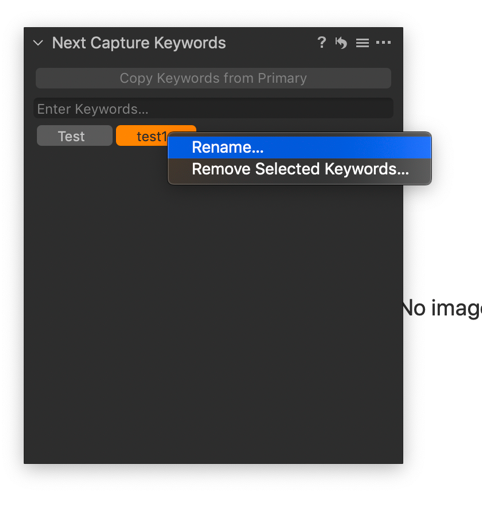Open the question mark help icon

[321, 43]
